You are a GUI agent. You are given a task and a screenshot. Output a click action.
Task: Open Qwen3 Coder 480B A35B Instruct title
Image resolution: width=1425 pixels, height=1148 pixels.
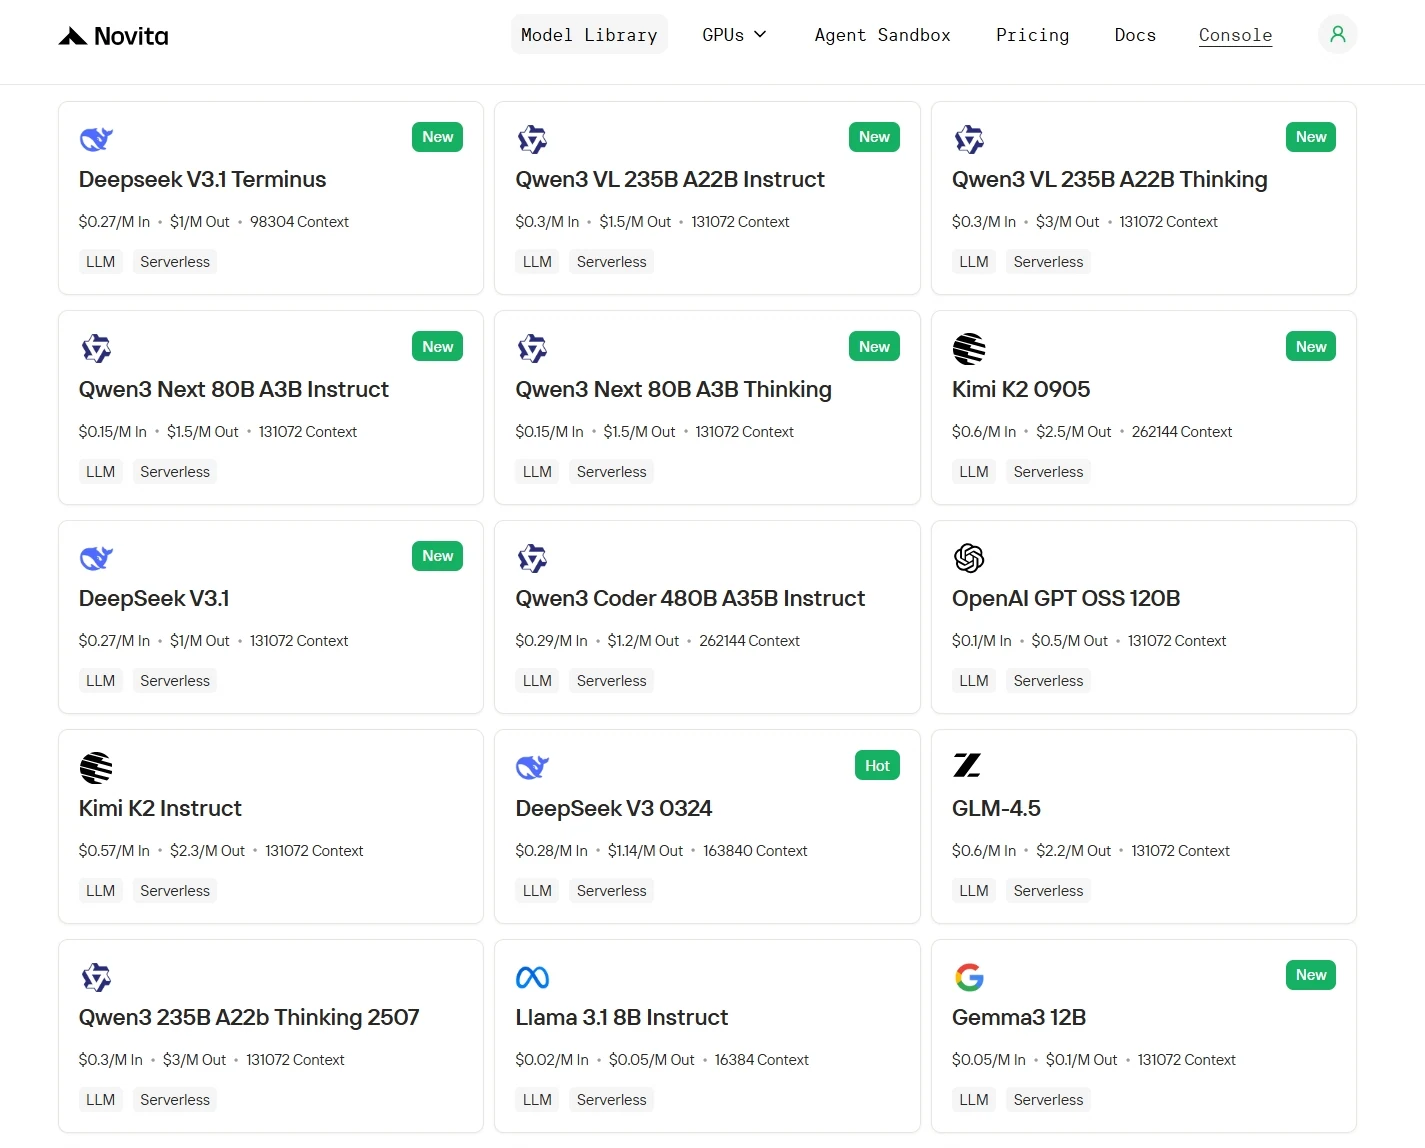(690, 599)
